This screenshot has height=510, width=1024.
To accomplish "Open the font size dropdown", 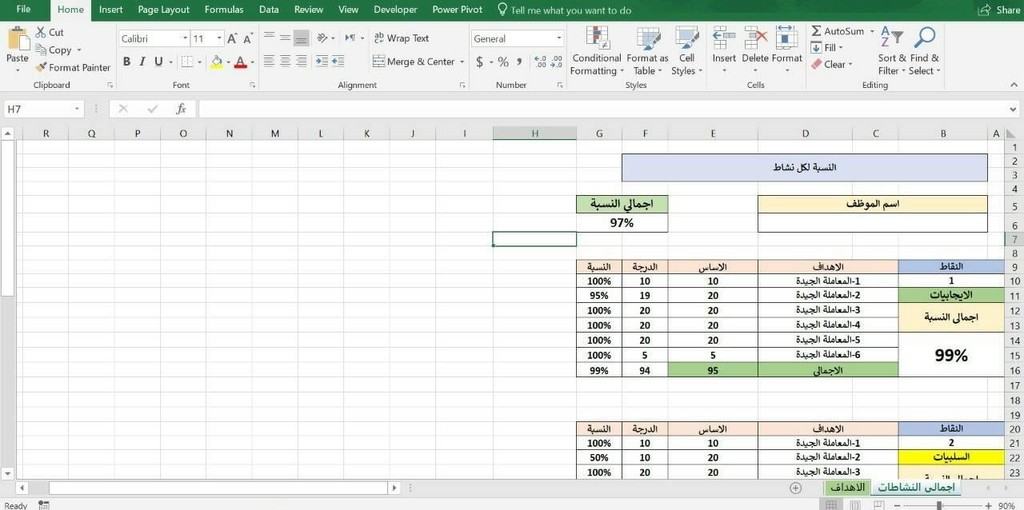I will pyautogui.click(x=219, y=39).
